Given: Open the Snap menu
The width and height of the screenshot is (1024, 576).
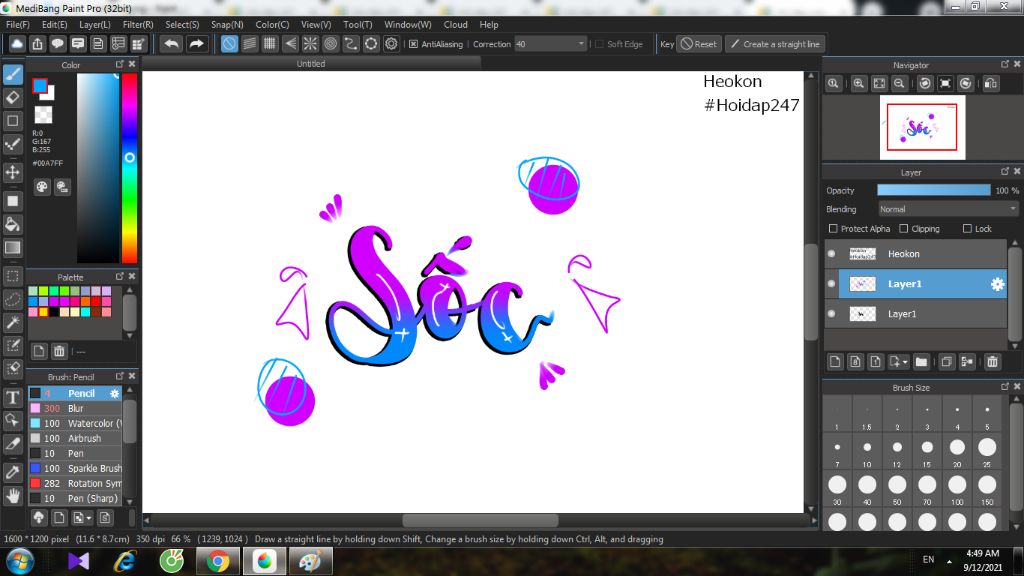Looking at the screenshot, I should [x=227, y=24].
